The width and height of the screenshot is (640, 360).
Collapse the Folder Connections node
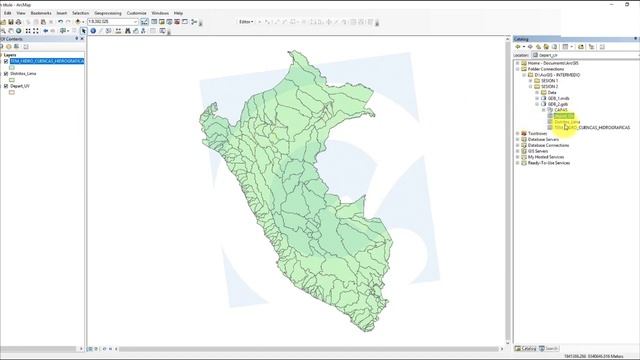(517, 69)
